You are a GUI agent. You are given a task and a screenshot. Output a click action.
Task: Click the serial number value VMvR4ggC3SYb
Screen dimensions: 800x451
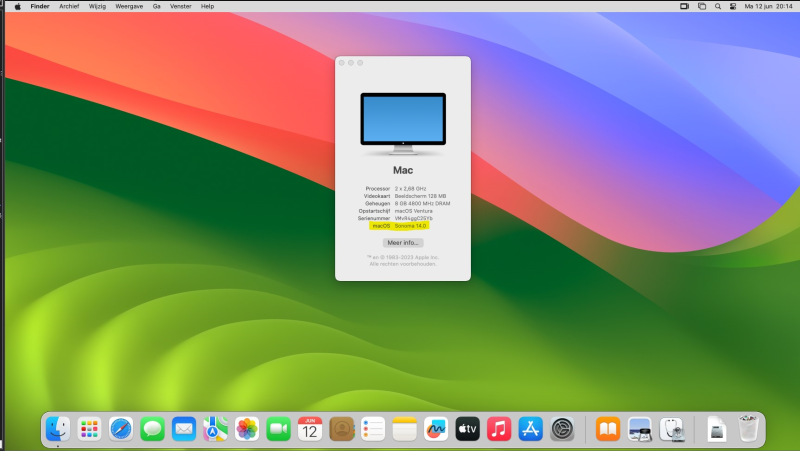414,218
